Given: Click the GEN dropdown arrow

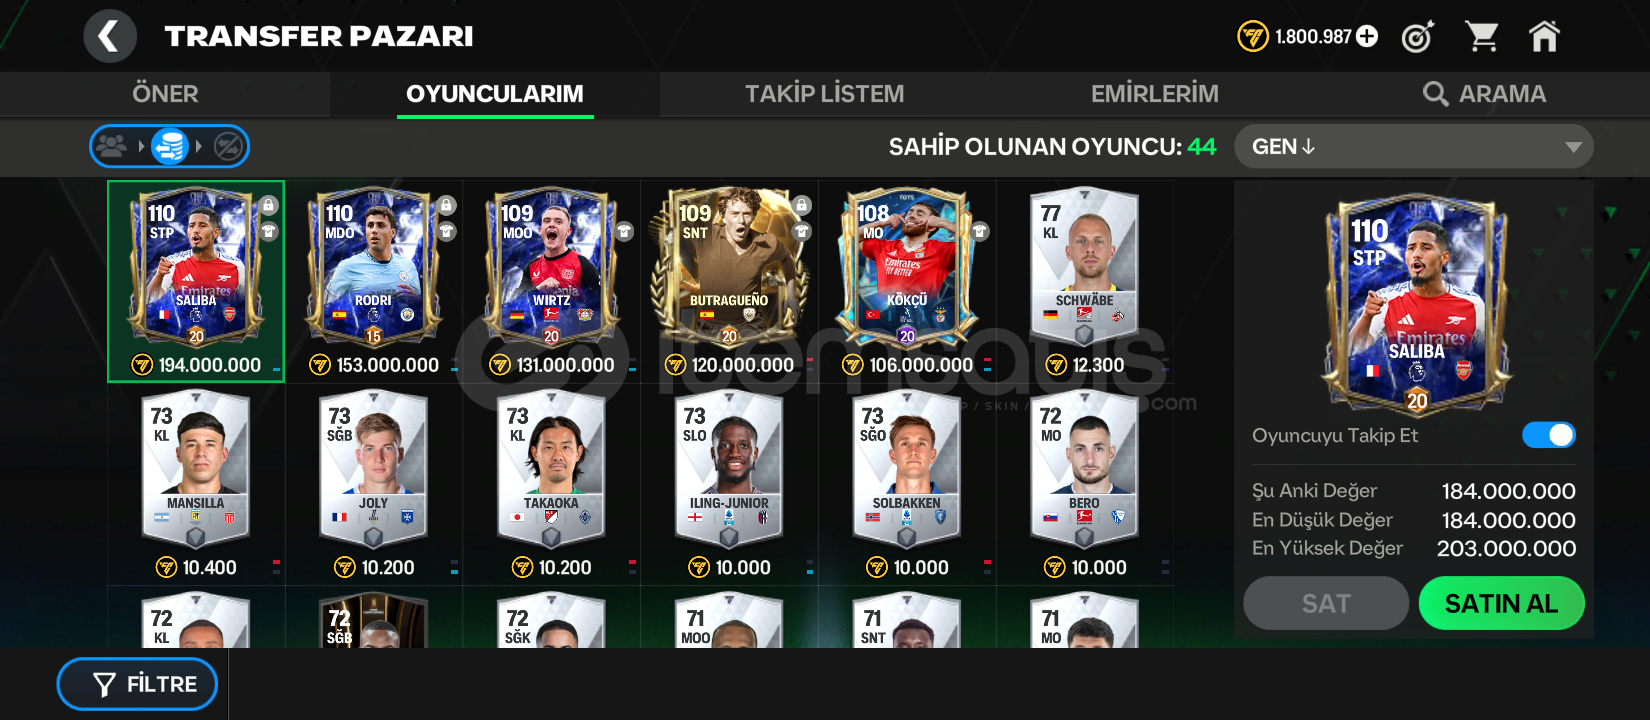Looking at the screenshot, I should [x=1573, y=147].
